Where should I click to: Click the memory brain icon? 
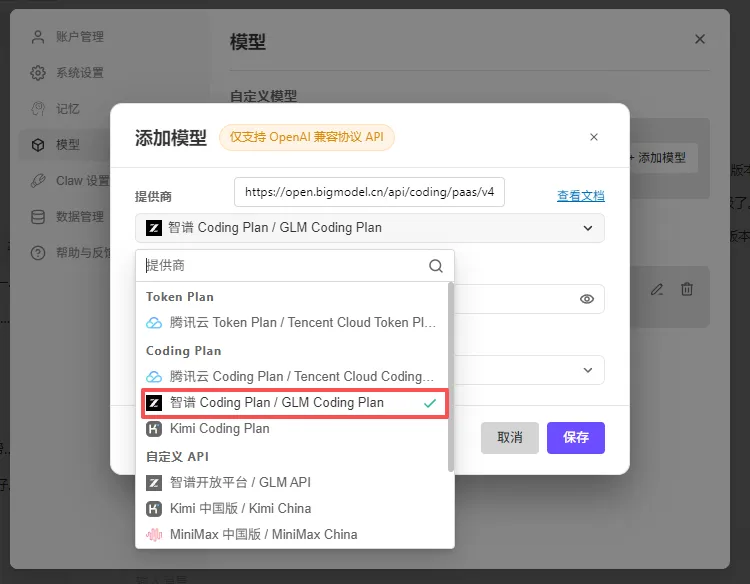pos(38,109)
